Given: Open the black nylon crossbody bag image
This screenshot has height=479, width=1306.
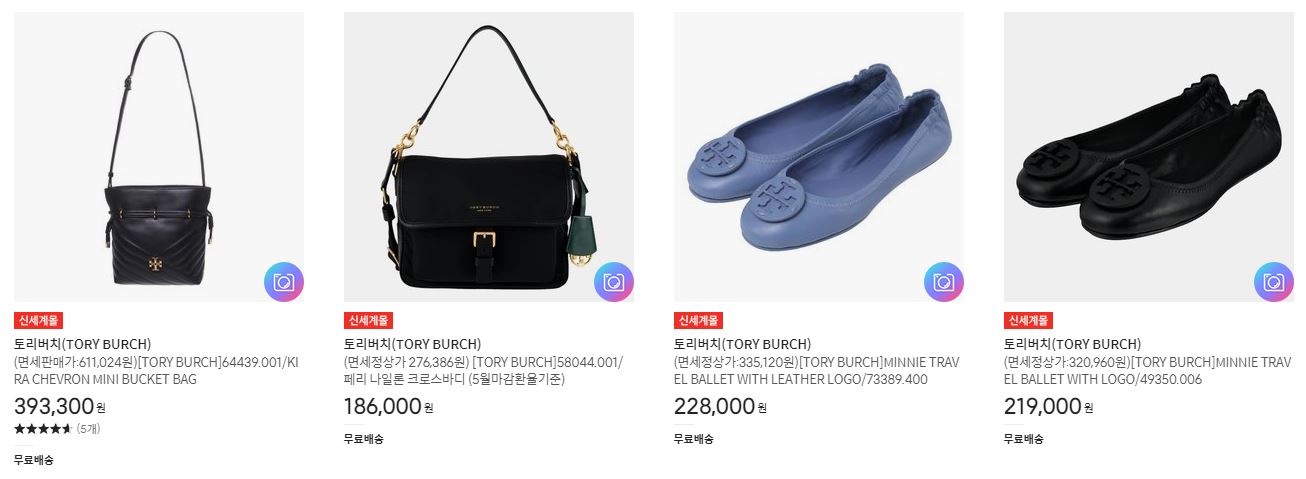Looking at the screenshot, I should [489, 157].
